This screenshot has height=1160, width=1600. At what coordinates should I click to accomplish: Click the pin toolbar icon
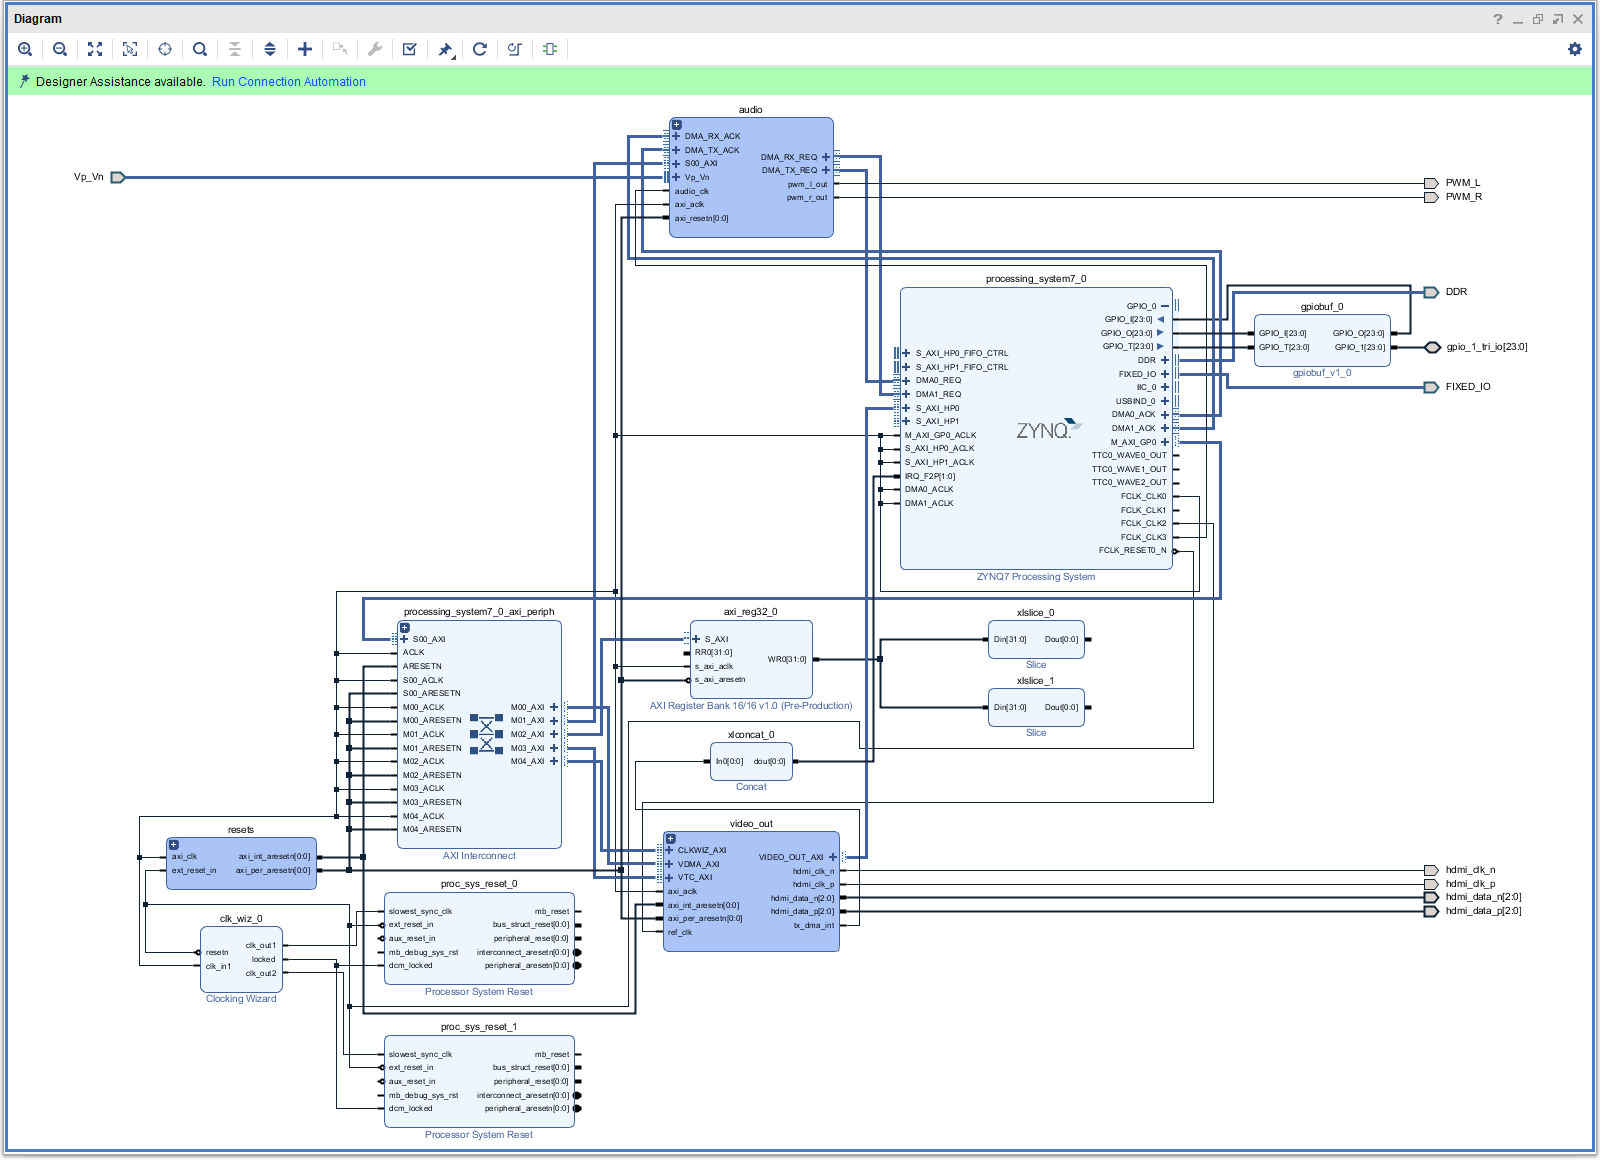pyautogui.click(x=445, y=49)
